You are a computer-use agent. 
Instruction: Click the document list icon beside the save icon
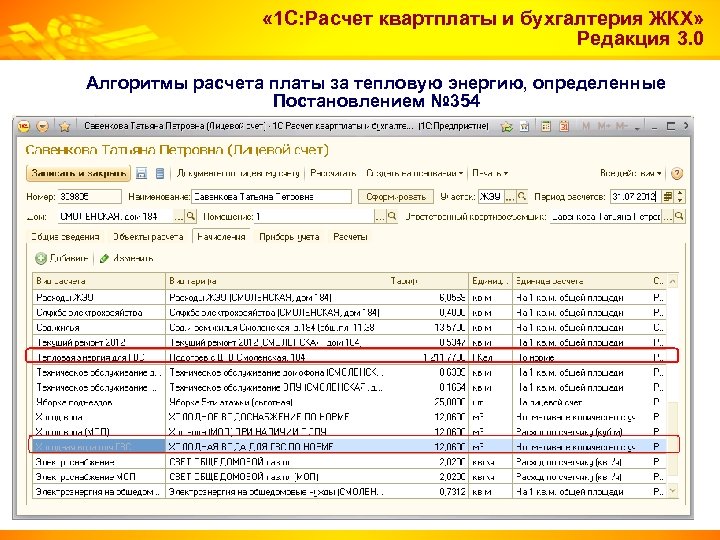click(x=160, y=173)
